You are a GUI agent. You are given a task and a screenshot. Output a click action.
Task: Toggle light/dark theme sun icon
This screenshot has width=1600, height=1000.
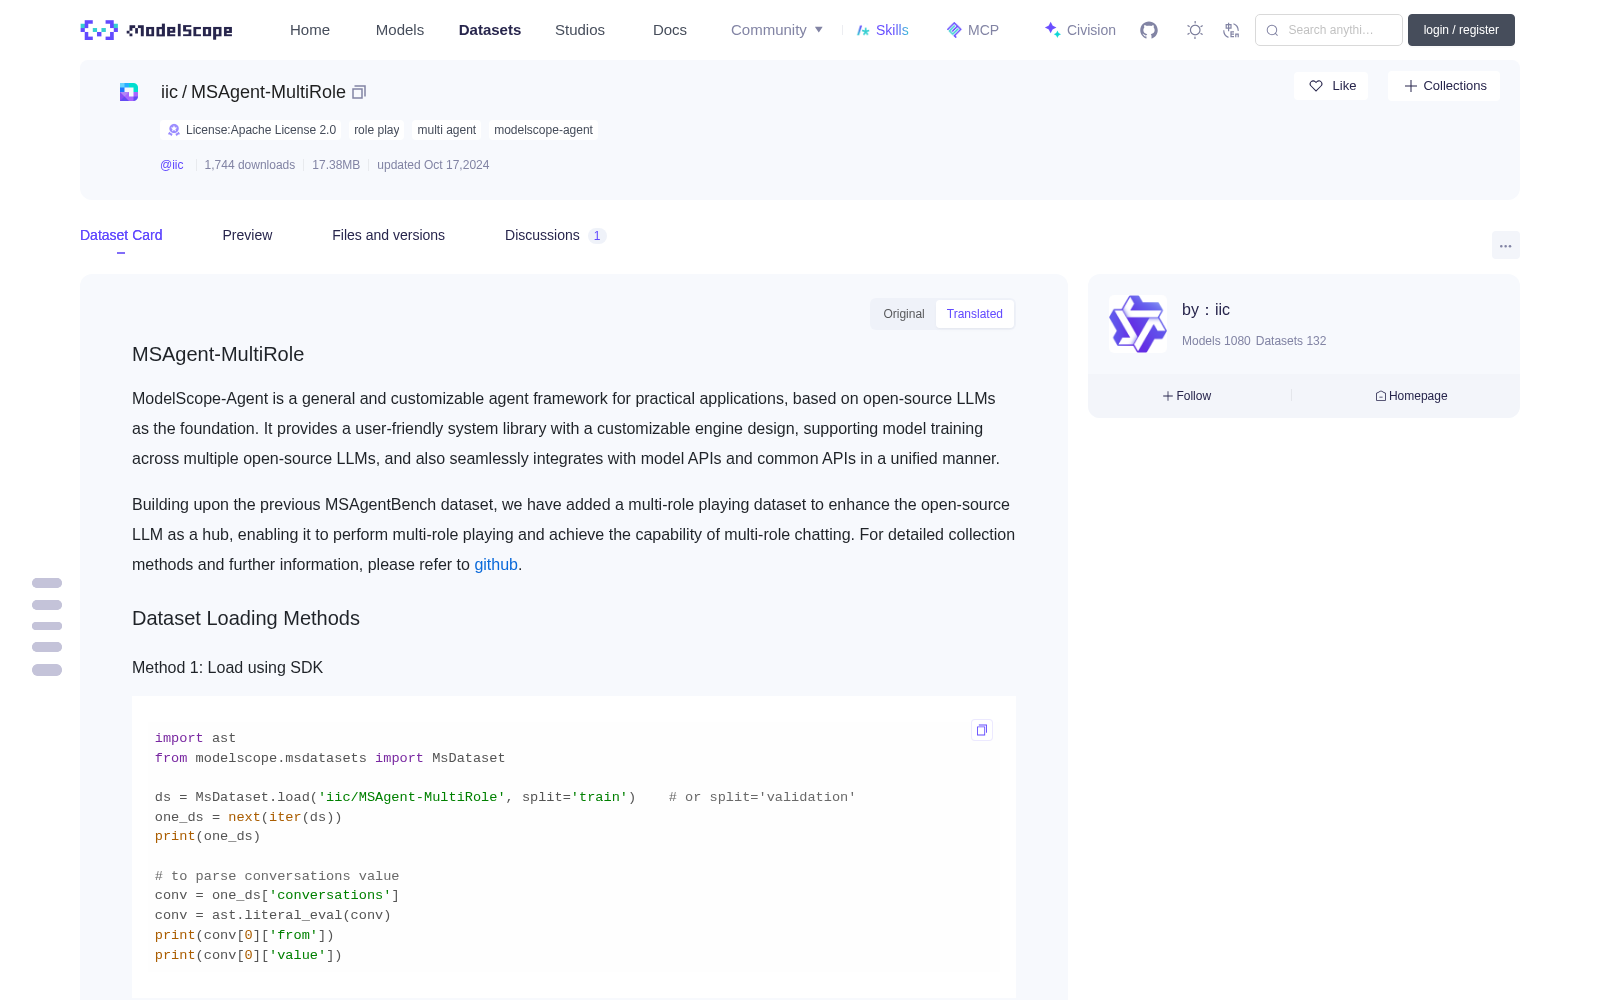click(1195, 30)
